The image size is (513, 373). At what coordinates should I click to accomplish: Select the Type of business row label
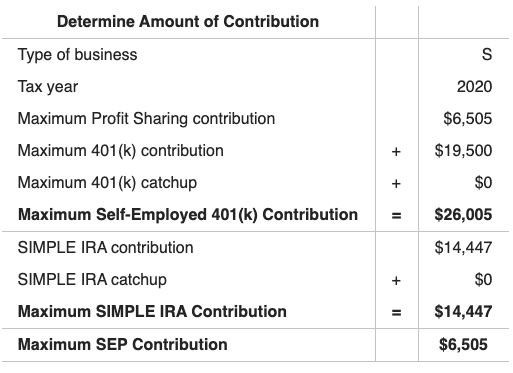[x=77, y=54]
